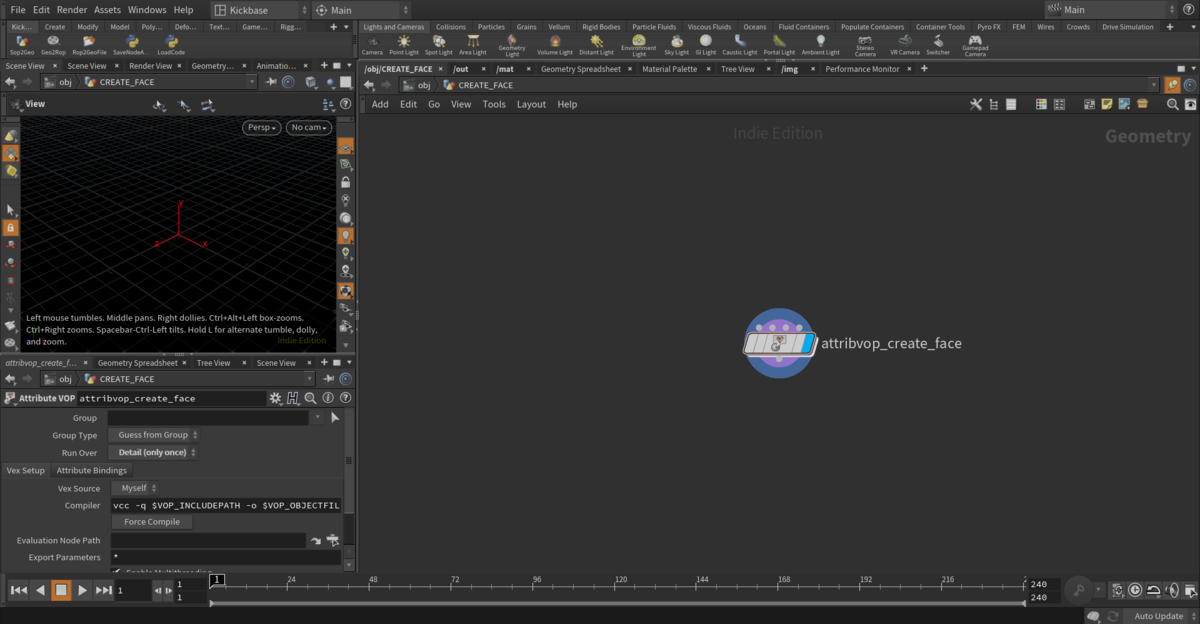1200x624 pixels.
Task: Click the attribvop_create_face node in the network
Action: tap(781, 343)
